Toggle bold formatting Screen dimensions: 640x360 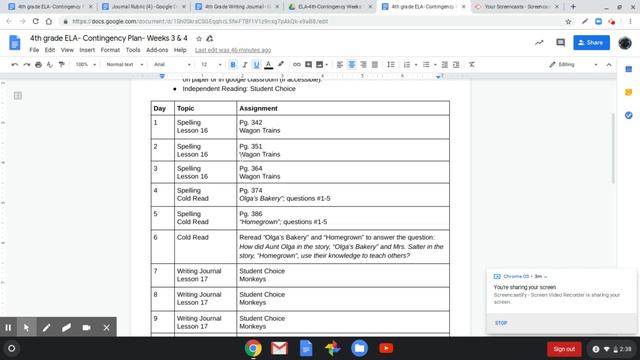tap(233, 64)
